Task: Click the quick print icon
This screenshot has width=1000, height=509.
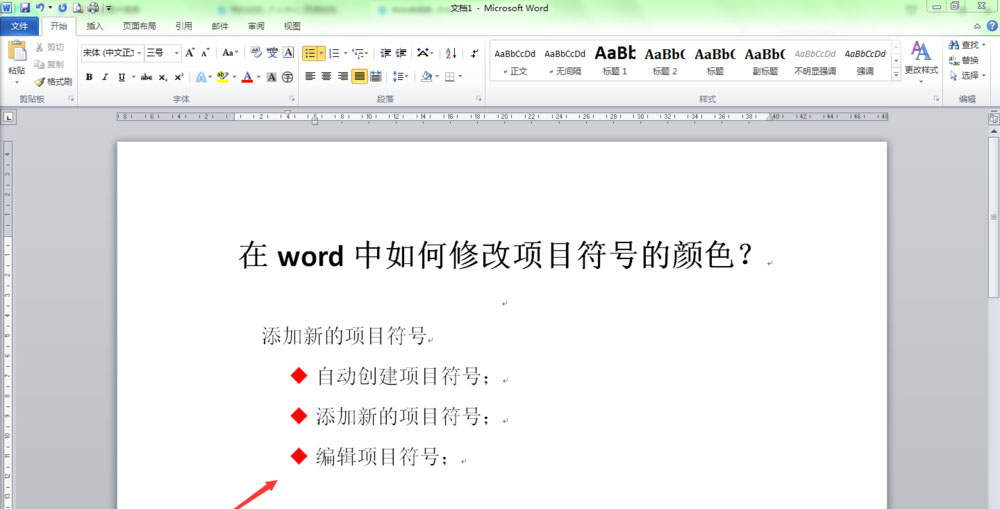Action: tap(93, 8)
